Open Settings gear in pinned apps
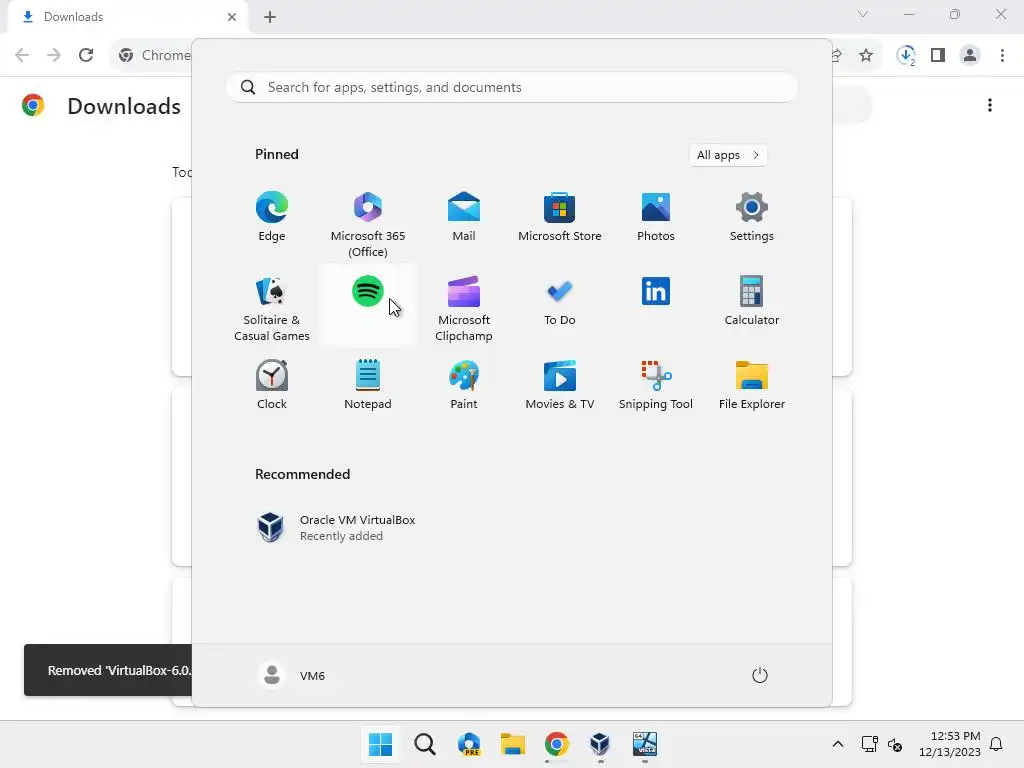The height and width of the screenshot is (768, 1024). tap(752, 218)
